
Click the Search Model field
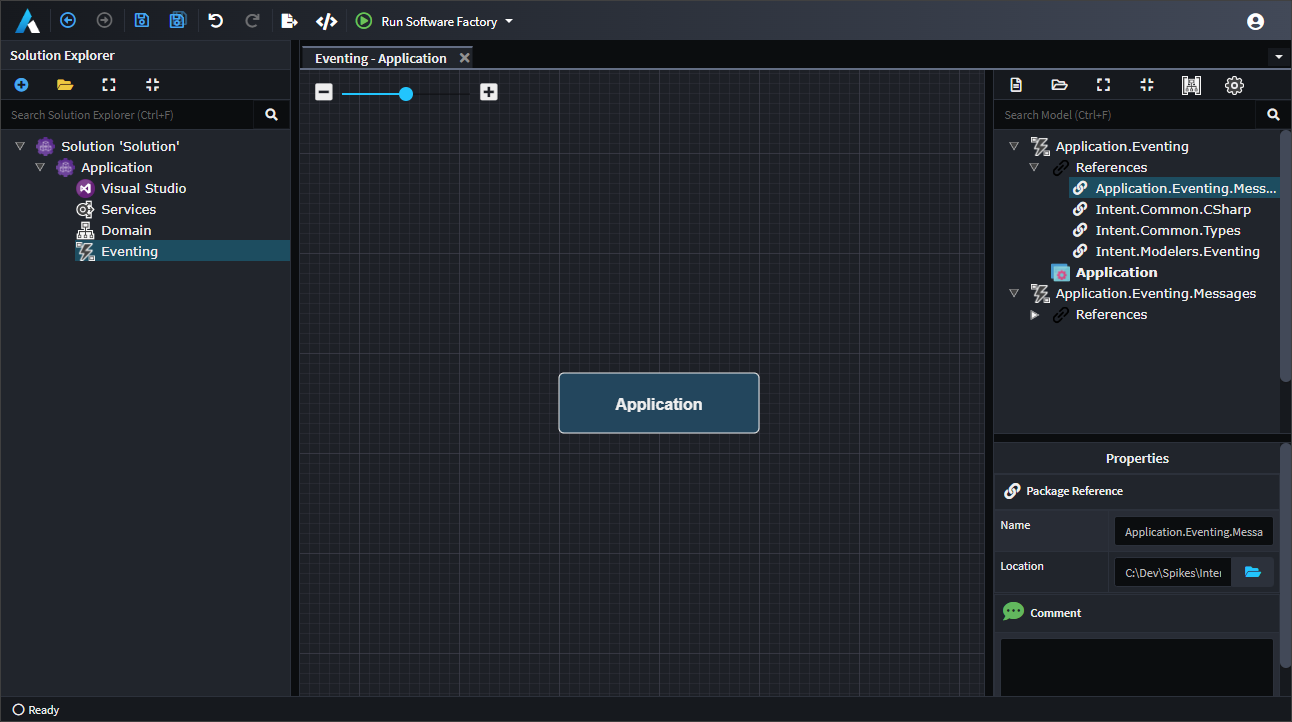[x=1124, y=115]
